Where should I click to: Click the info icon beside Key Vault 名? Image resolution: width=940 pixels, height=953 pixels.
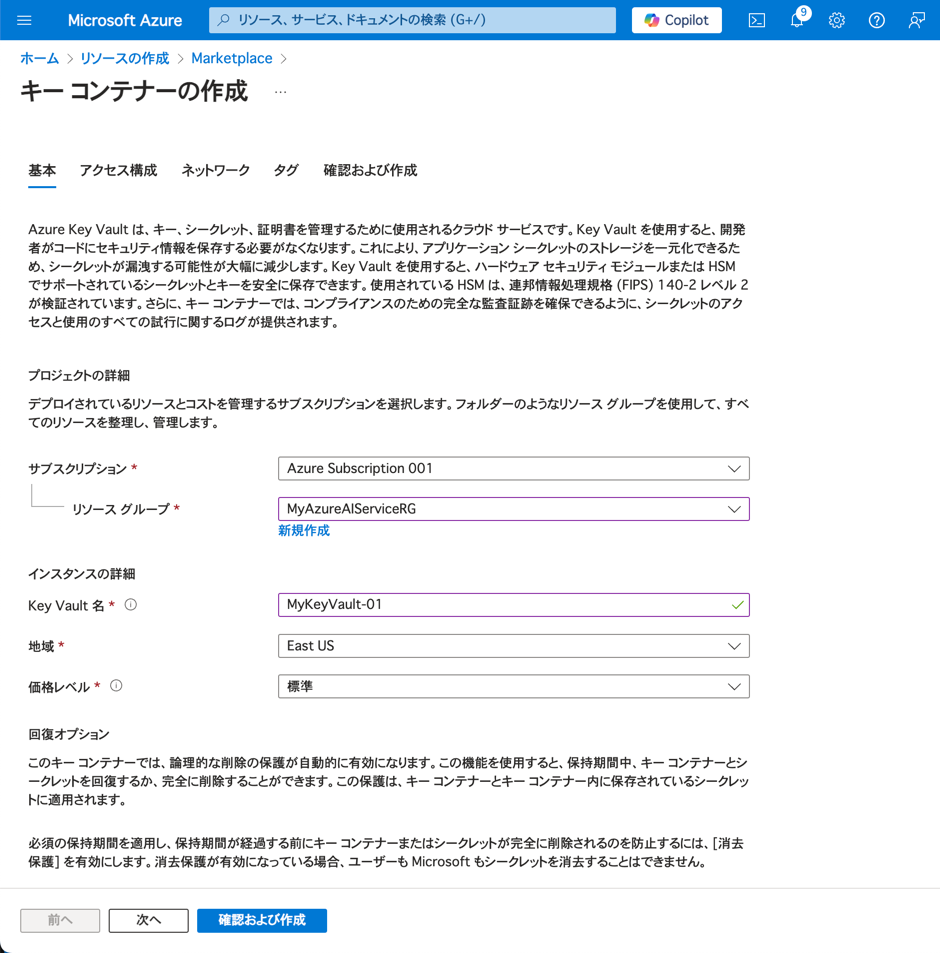(131, 605)
